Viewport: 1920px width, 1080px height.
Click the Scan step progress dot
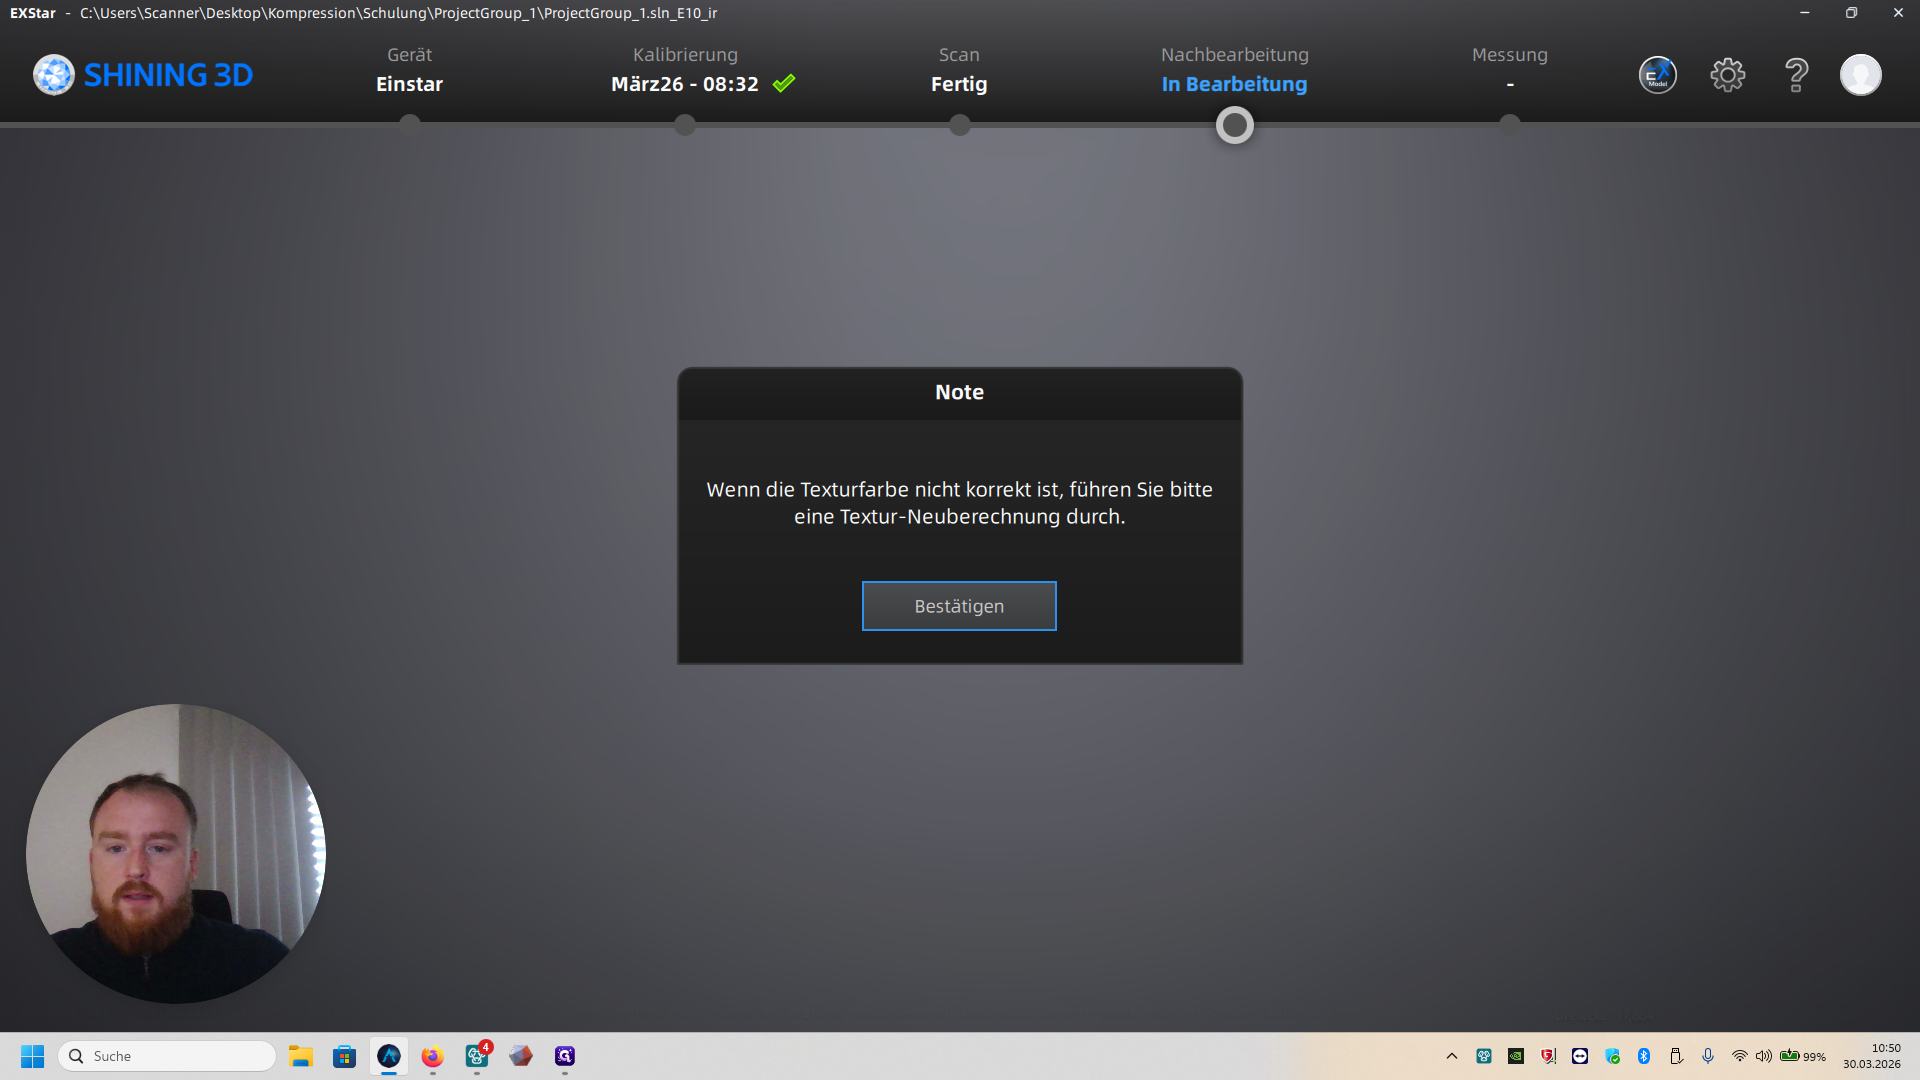tap(959, 125)
